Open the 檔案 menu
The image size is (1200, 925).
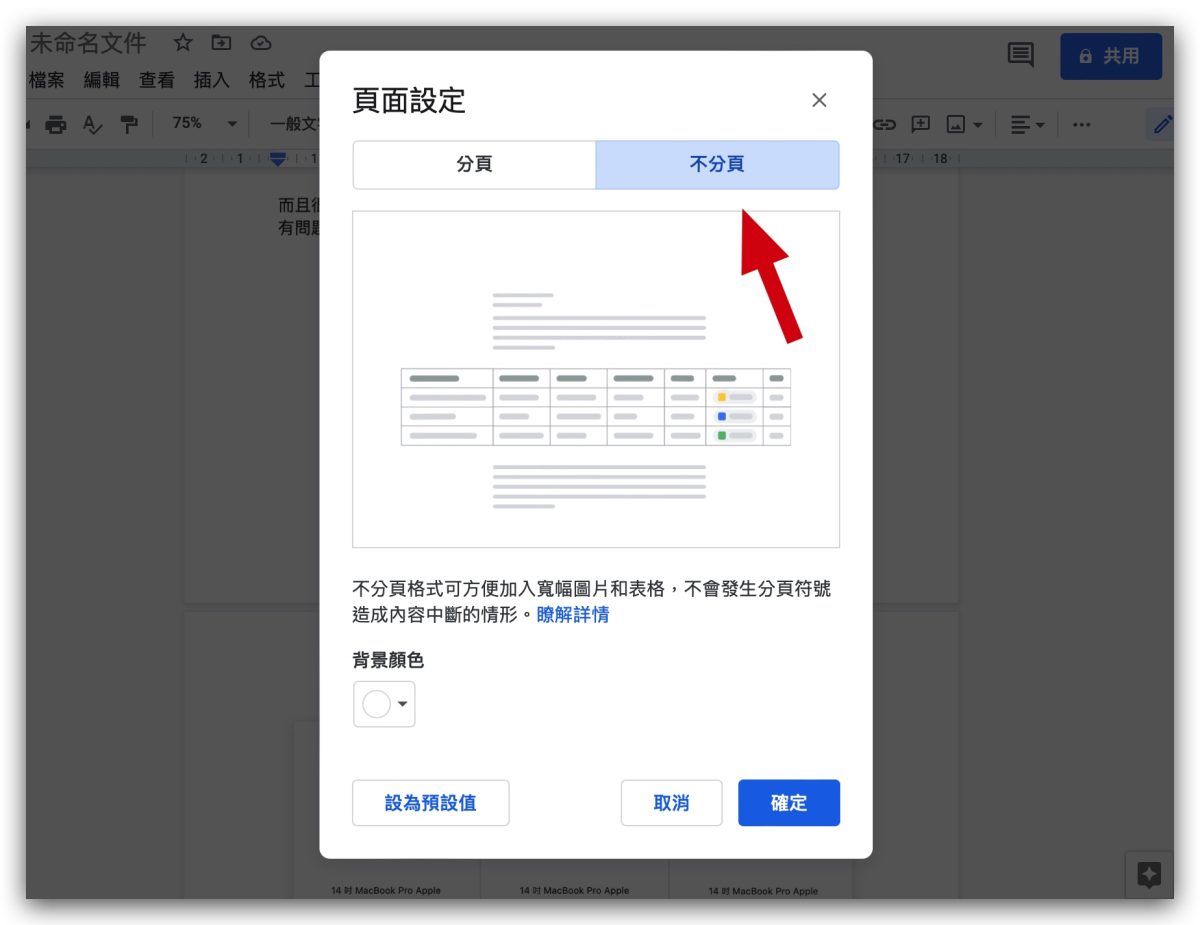46,80
